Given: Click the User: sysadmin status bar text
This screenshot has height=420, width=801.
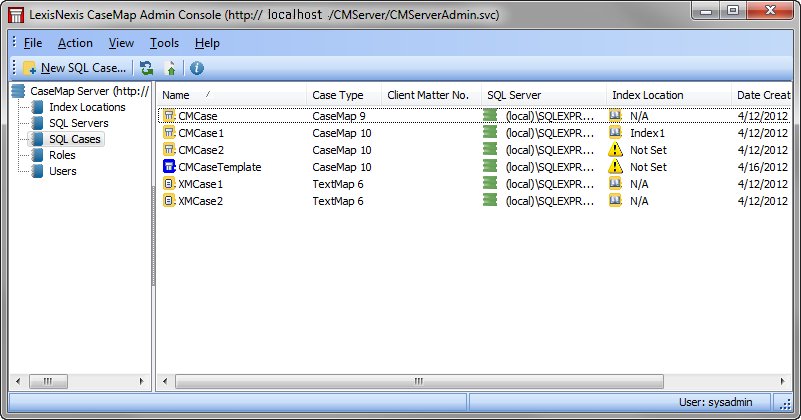Looking at the screenshot, I should [715, 402].
